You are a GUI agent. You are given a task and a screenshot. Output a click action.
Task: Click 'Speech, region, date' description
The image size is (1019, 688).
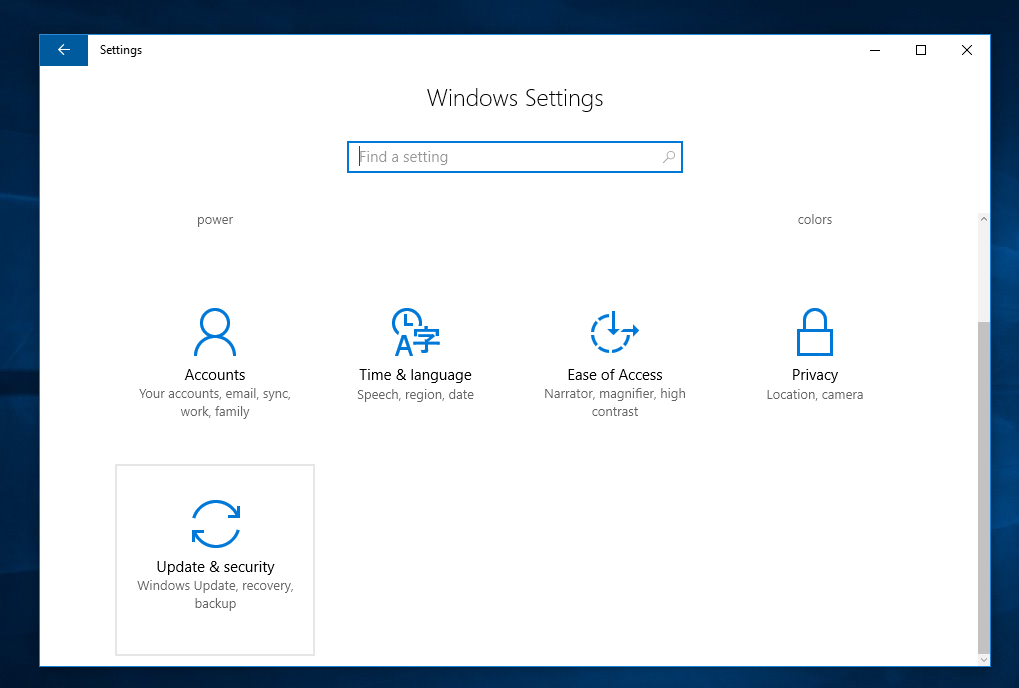pyautogui.click(x=415, y=394)
